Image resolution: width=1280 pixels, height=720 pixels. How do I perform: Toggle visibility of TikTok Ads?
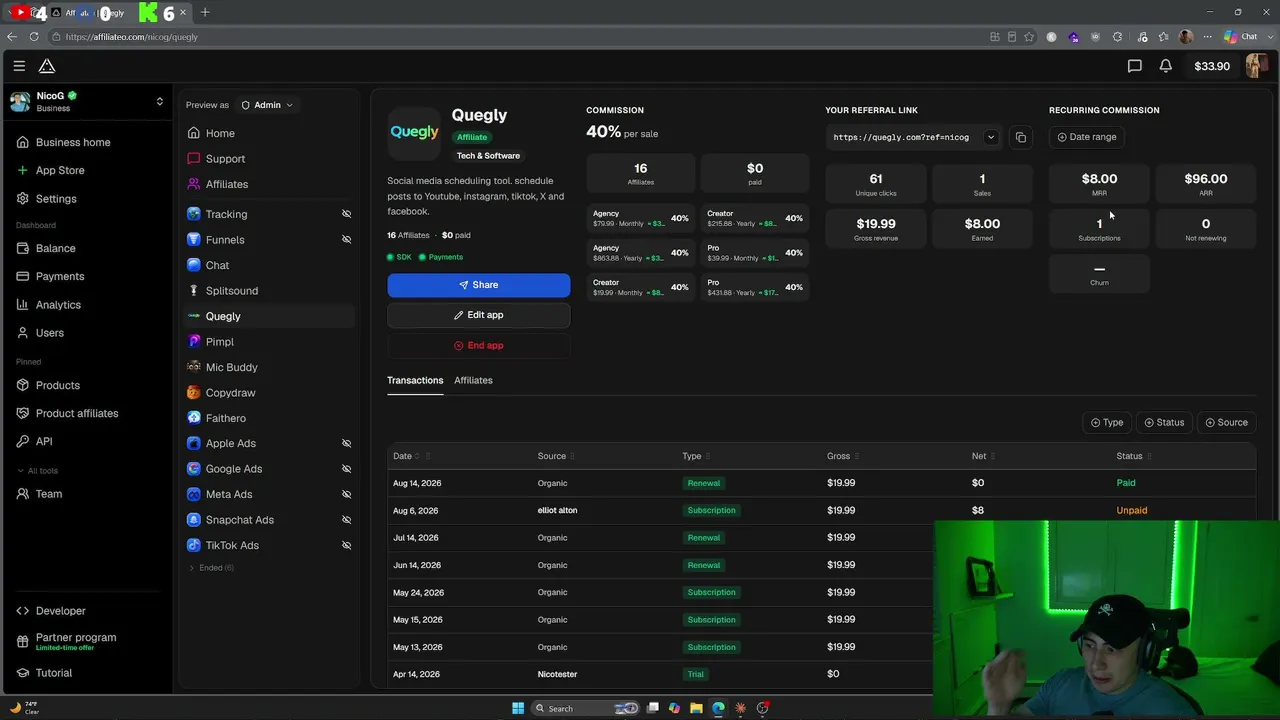(346, 545)
